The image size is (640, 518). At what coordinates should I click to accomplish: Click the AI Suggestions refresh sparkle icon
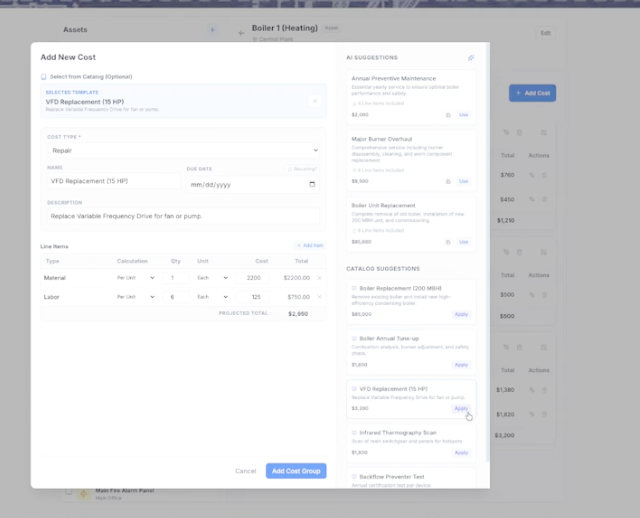tap(471, 58)
